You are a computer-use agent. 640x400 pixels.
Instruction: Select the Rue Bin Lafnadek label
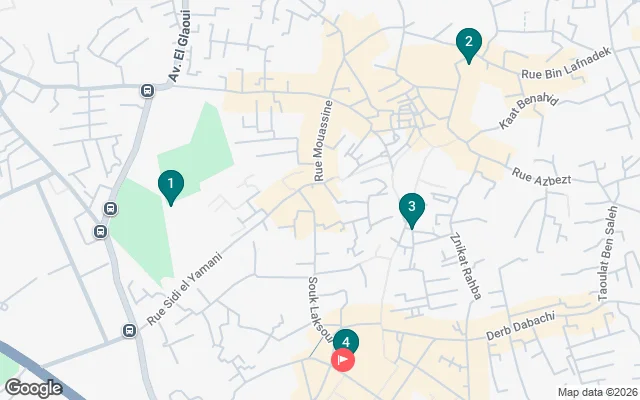coord(566,63)
